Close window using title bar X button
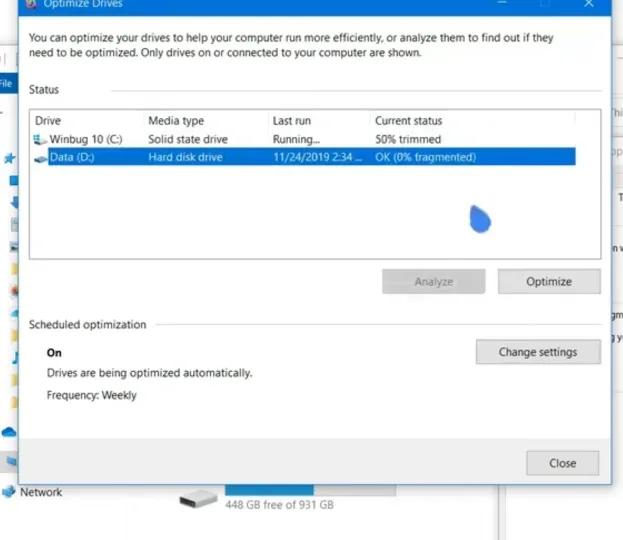 pos(589,4)
